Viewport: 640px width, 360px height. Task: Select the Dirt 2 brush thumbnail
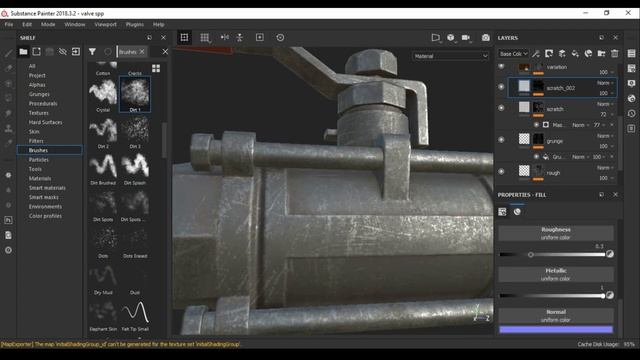103,130
